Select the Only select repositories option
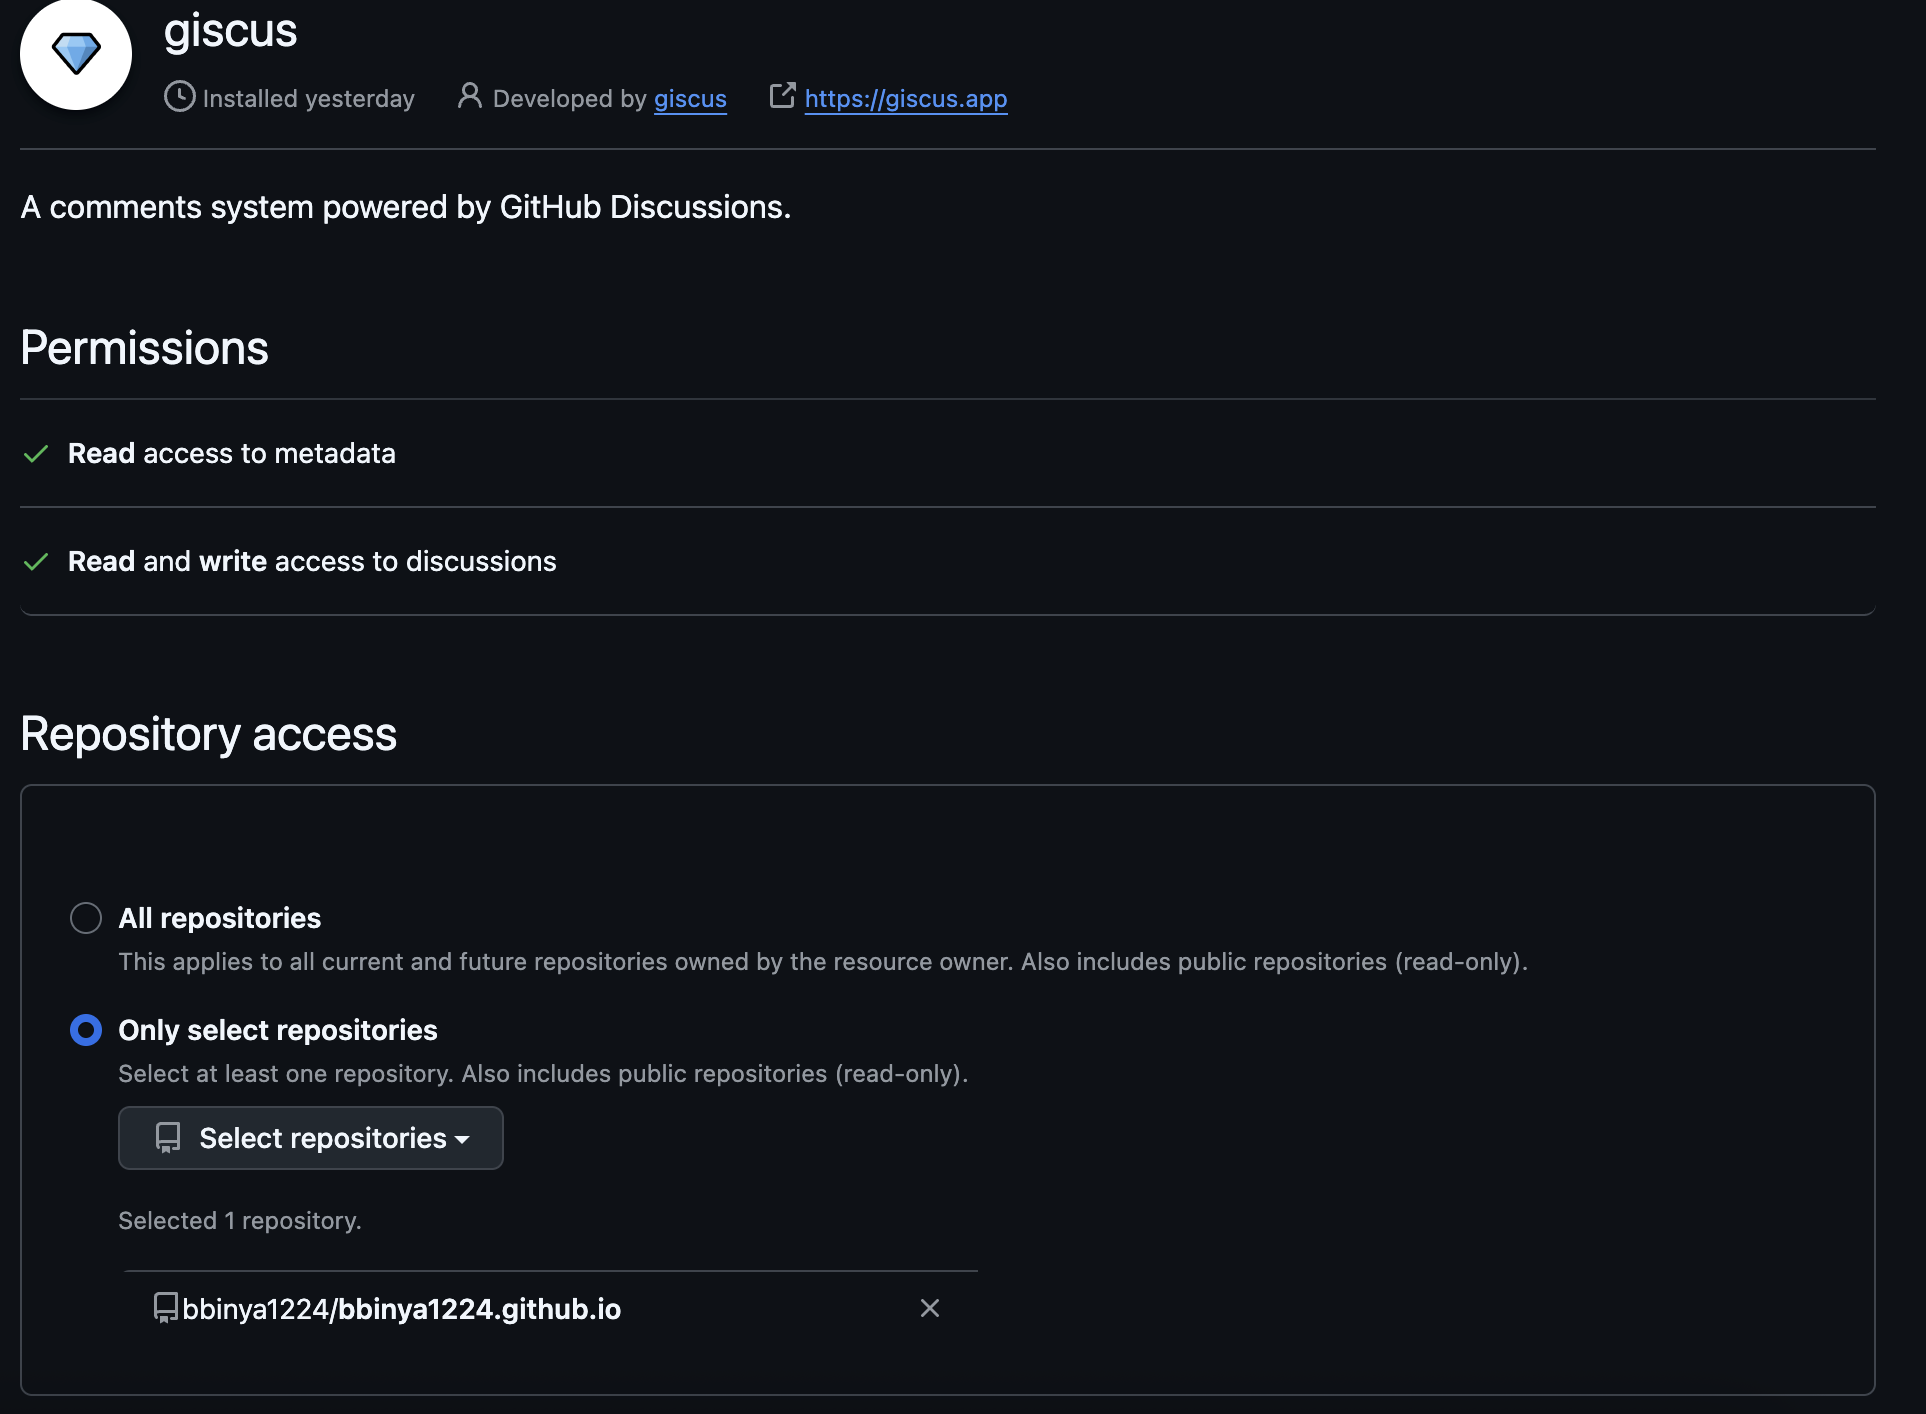 click(86, 1029)
